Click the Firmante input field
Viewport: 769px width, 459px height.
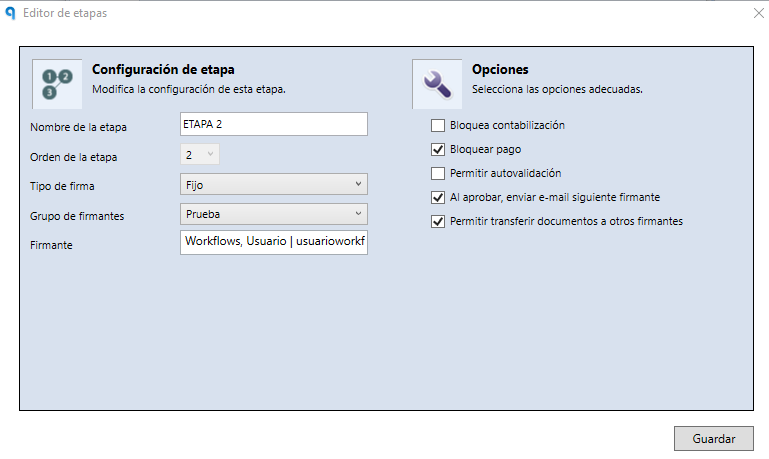(274, 242)
